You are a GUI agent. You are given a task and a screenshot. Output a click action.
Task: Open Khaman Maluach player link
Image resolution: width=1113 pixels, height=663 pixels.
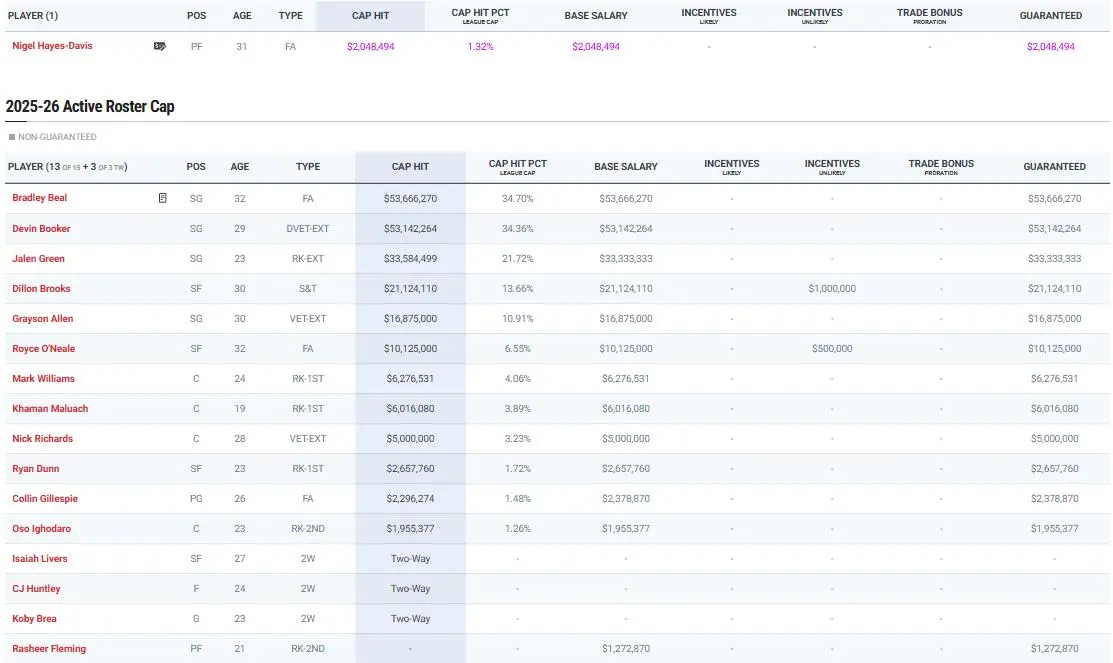(50, 409)
